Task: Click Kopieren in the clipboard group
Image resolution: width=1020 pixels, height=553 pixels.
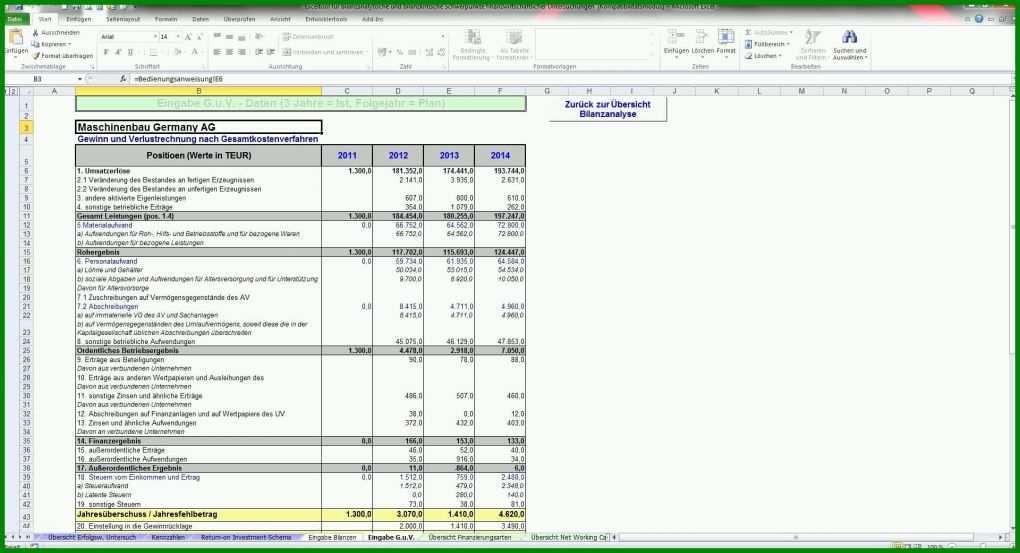Action: (53, 44)
